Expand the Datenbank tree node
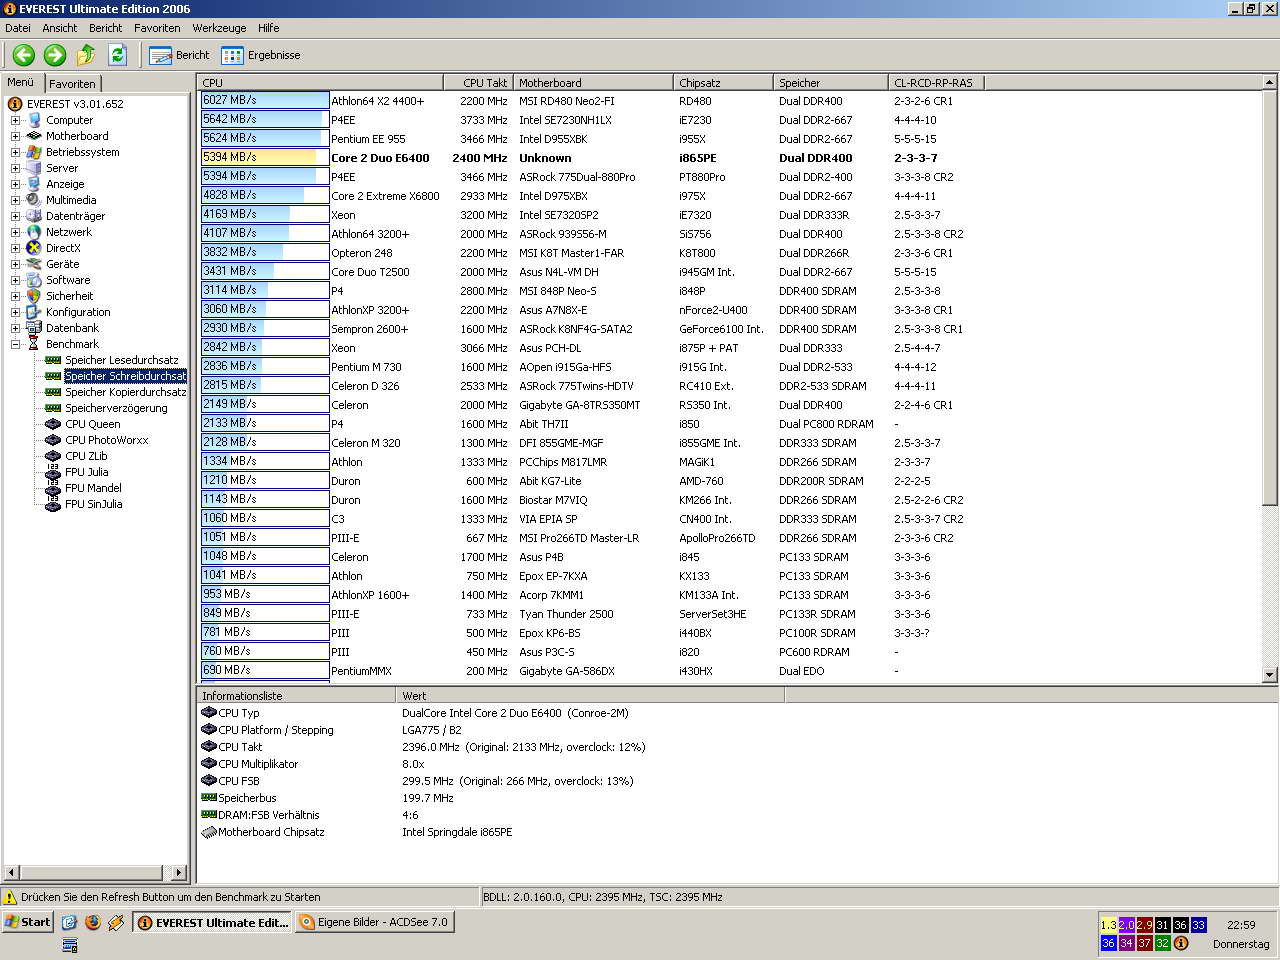This screenshot has width=1280, height=960. tap(15, 328)
